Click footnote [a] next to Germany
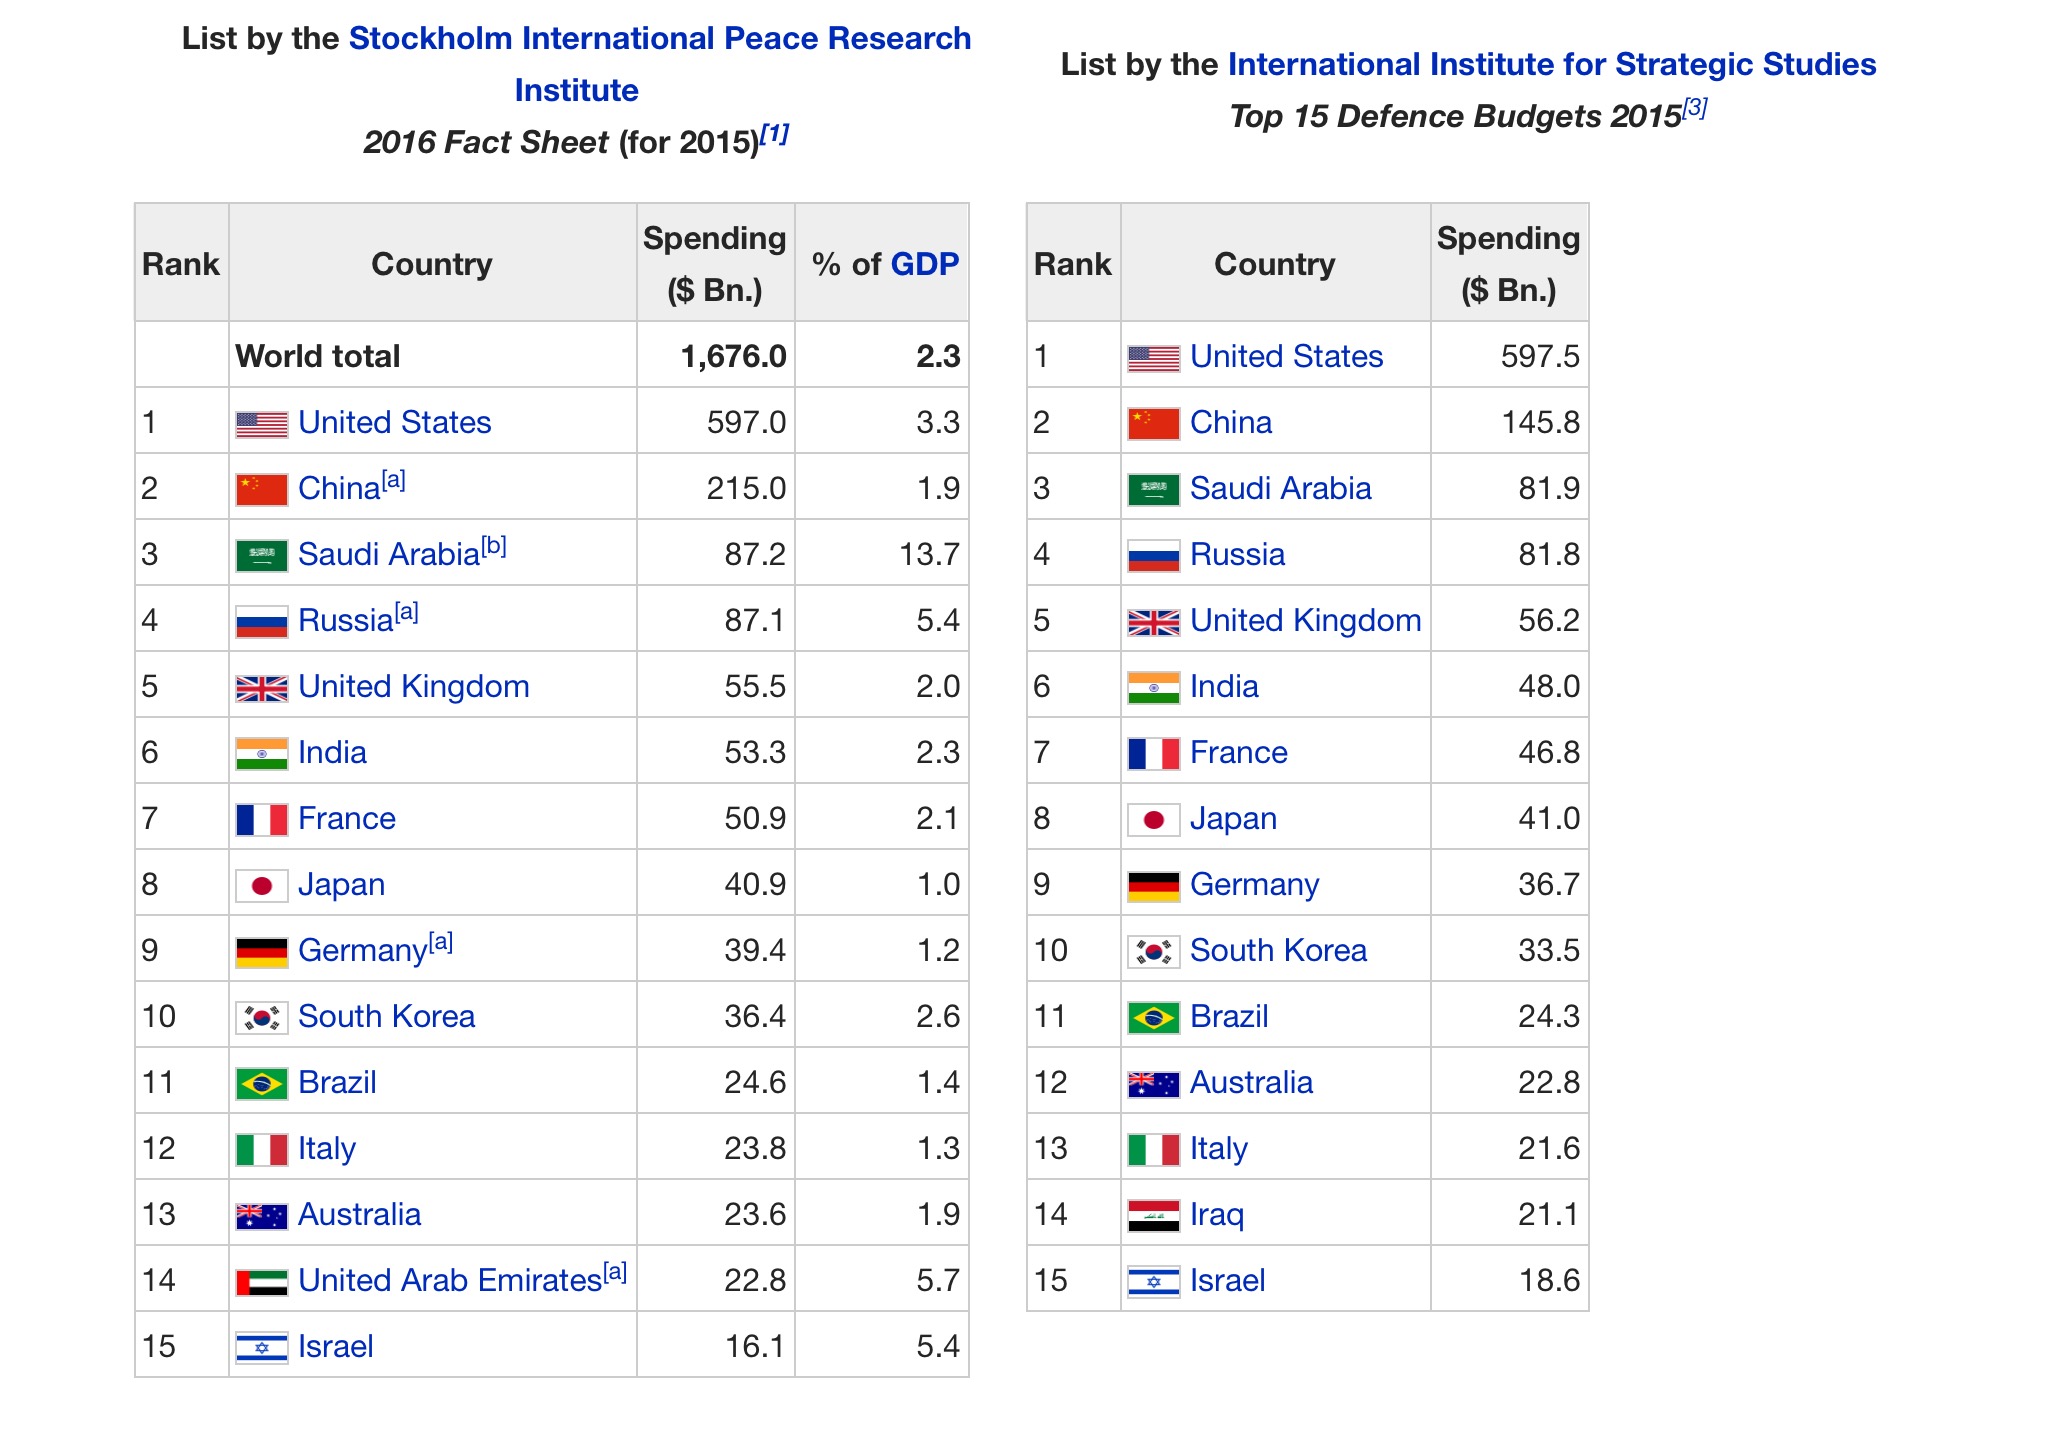The image size is (2048, 1451). [441, 943]
